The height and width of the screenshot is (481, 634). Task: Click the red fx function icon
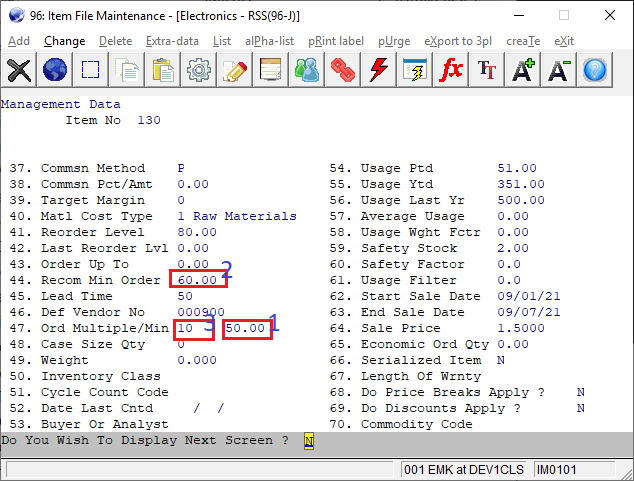[x=451, y=70]
